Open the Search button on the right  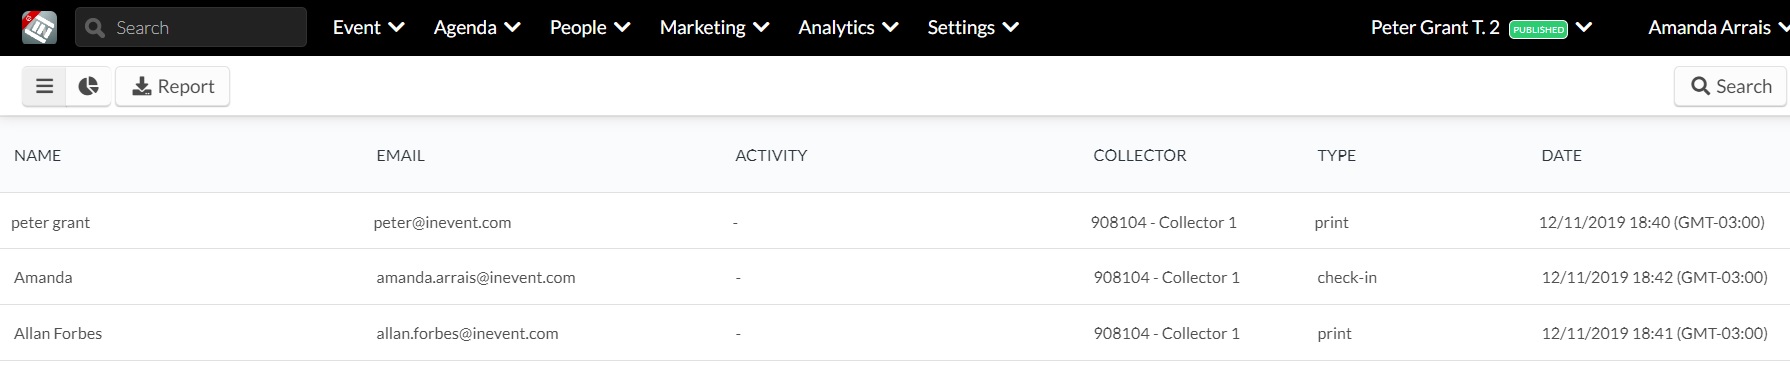pyautogui.click(x=1731, y=86)
